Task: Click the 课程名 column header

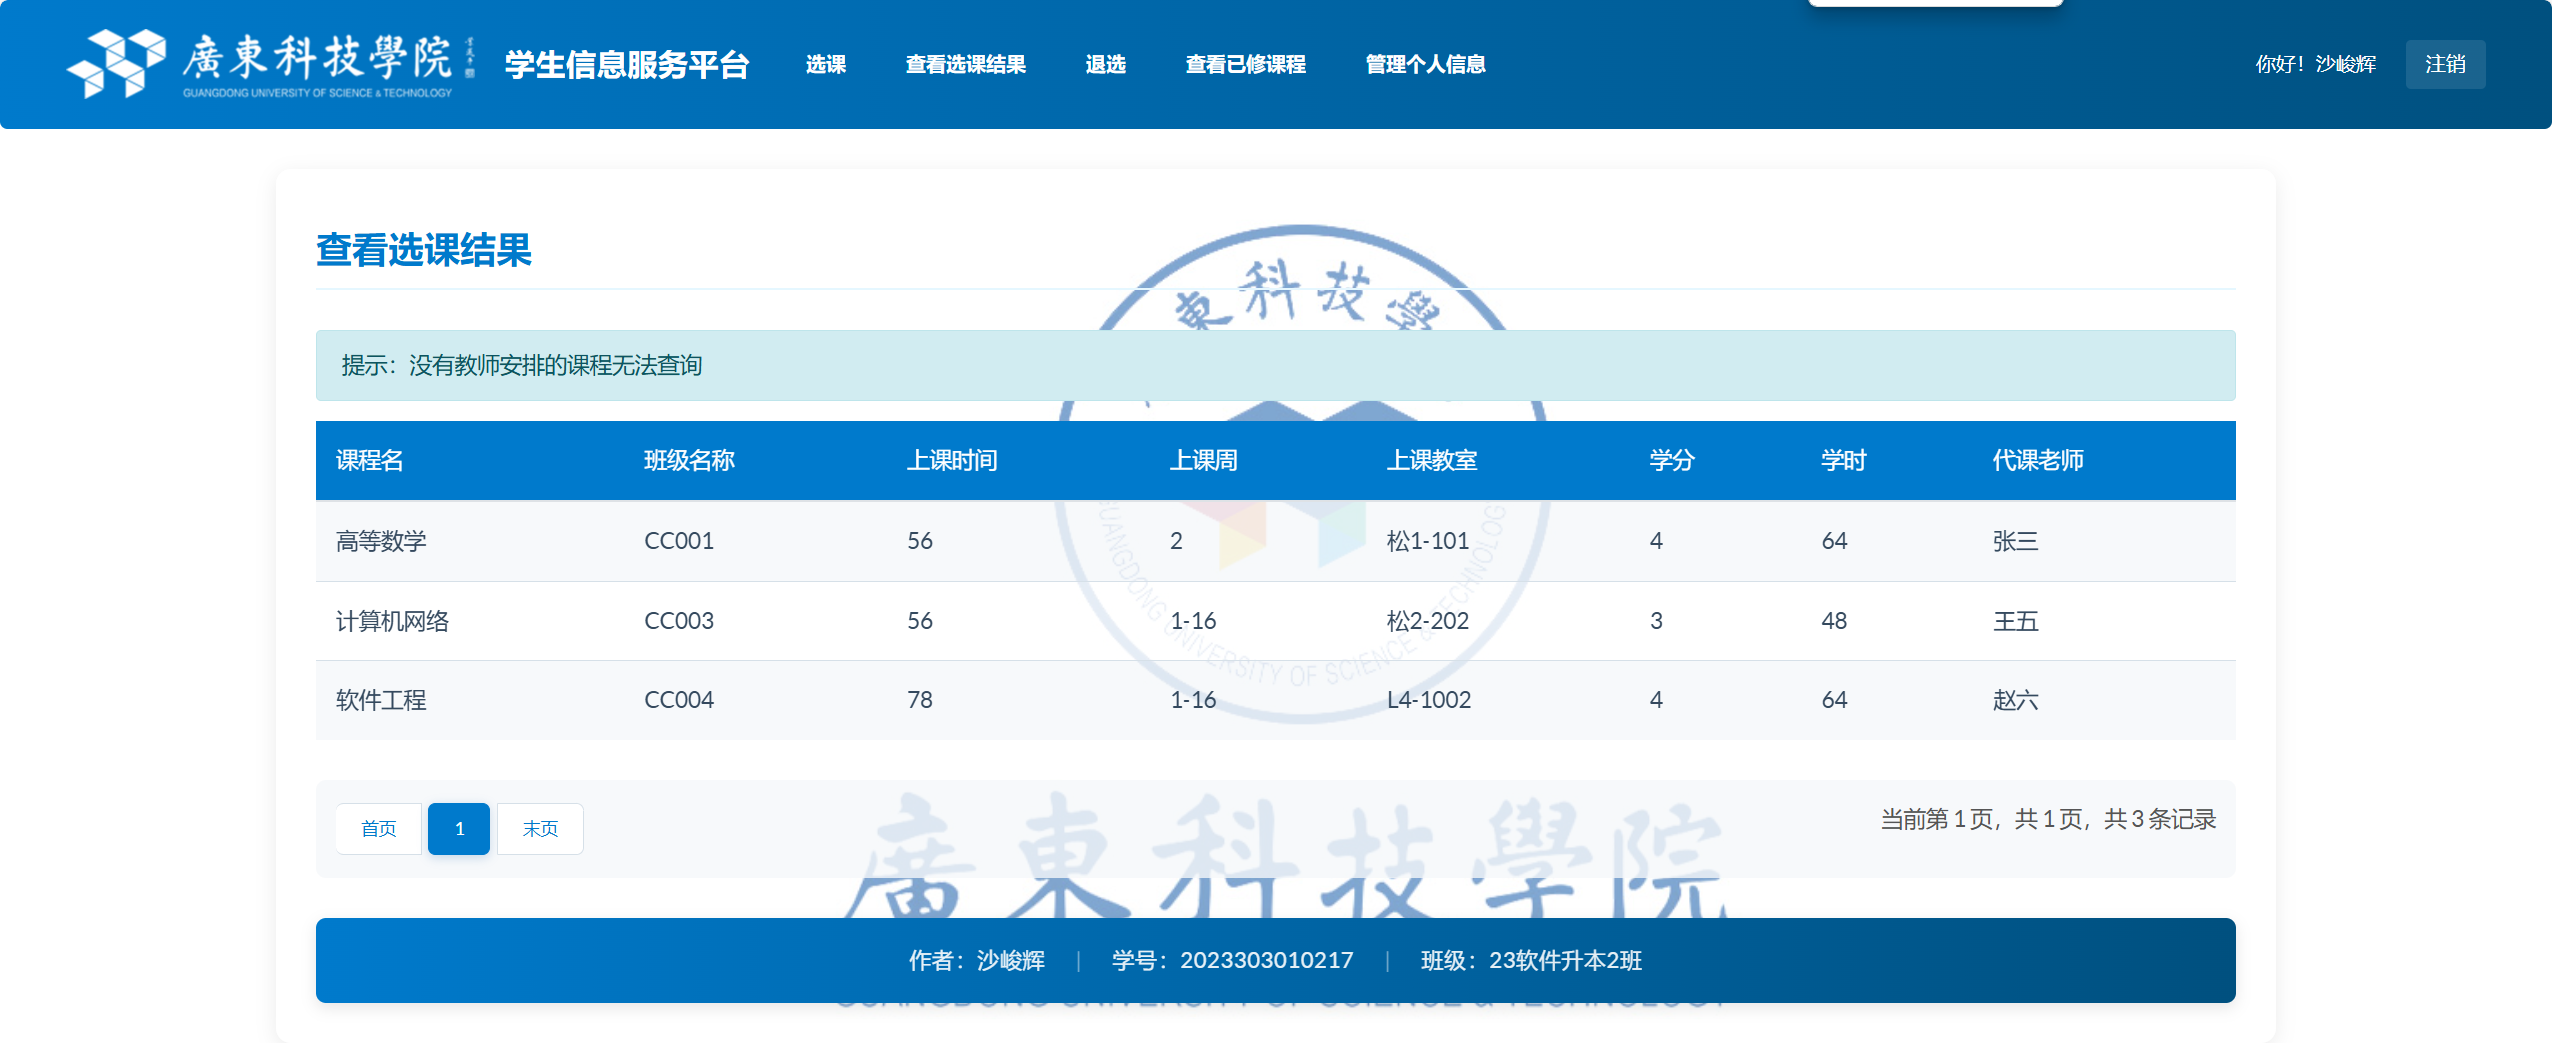Action: point(368,460)
